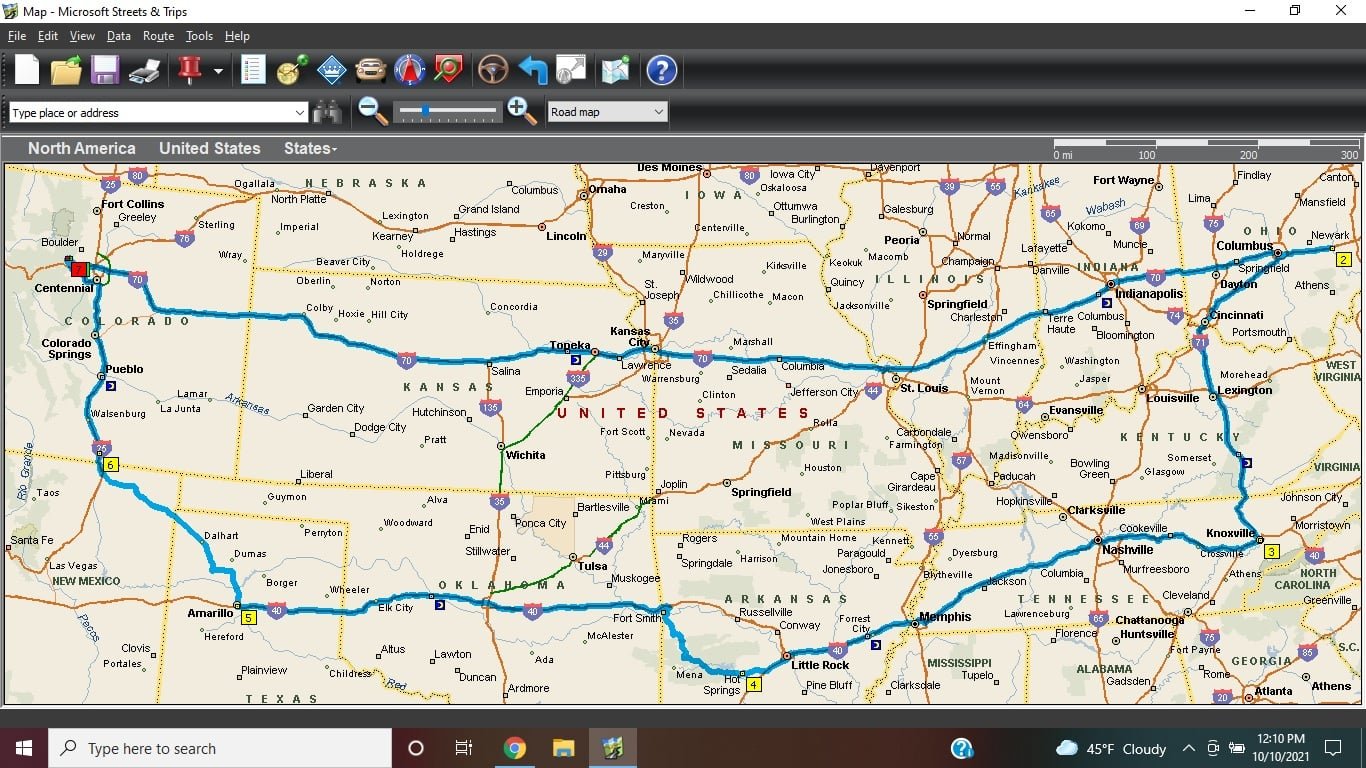The height and width of the screenshot is (768, 1366).
Task: Click the United States breadcrumb
Action: pos(209,148)
